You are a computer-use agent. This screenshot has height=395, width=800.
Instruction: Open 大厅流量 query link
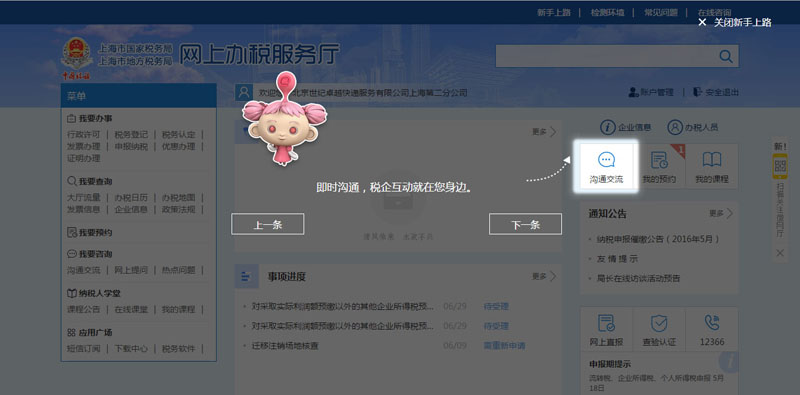click(x=84, y=198)
